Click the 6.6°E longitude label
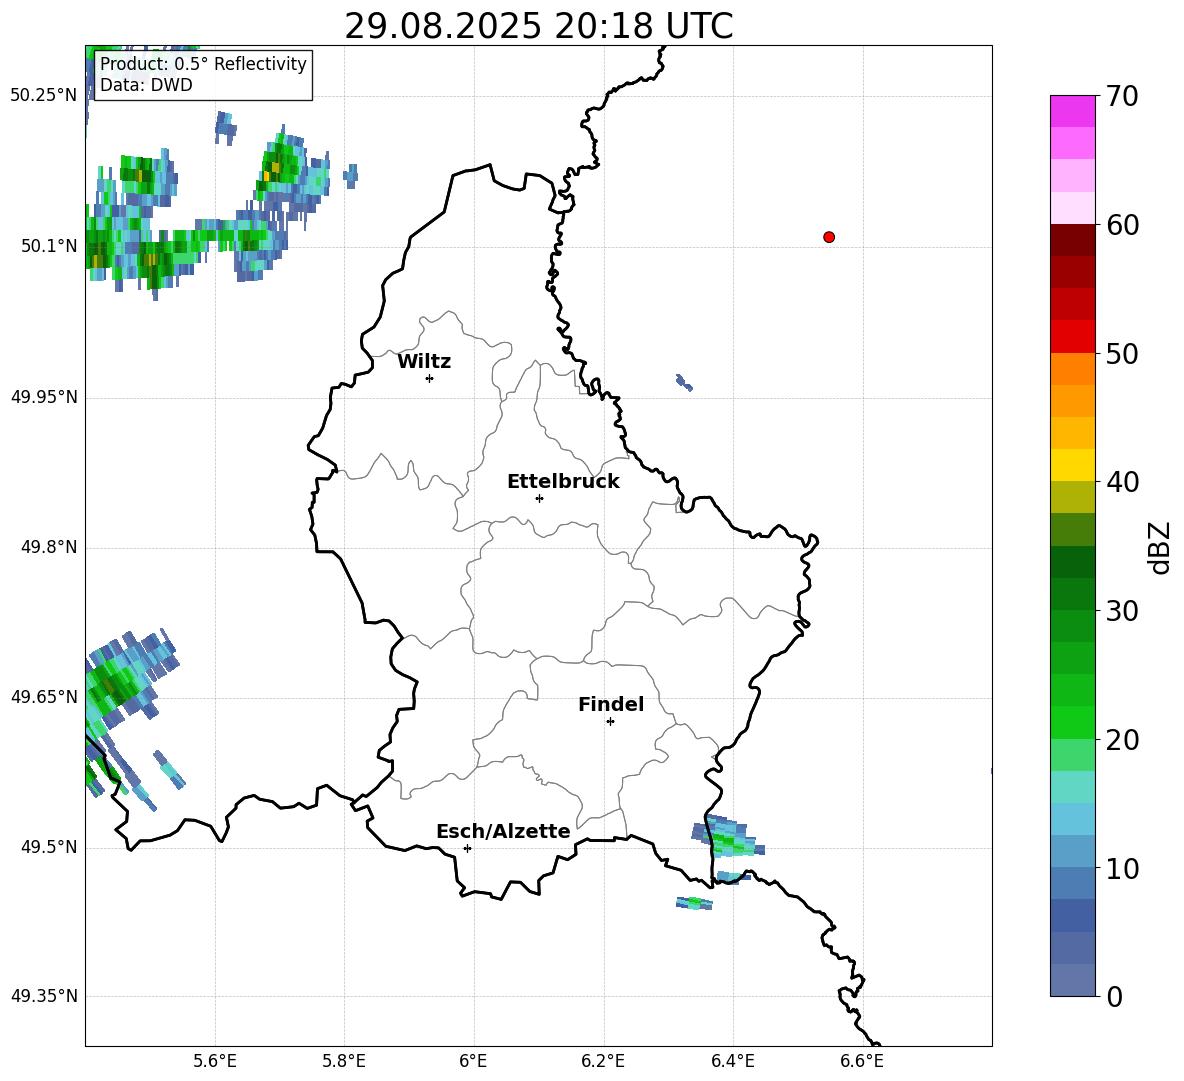 tap(862, 1061)
